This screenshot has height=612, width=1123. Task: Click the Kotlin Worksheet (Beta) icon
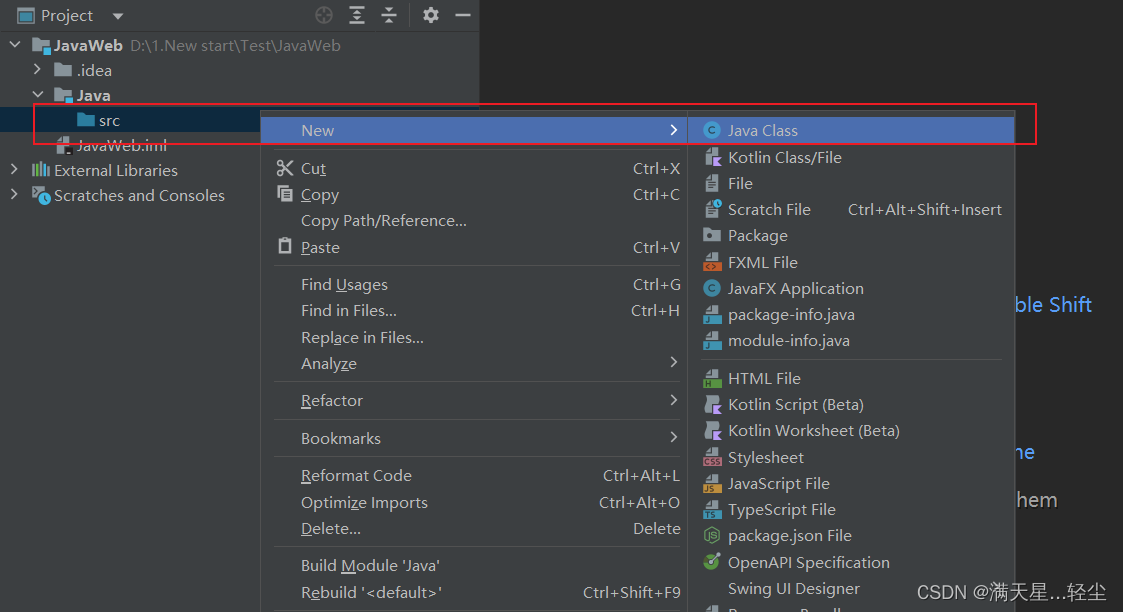coord(712,430)
